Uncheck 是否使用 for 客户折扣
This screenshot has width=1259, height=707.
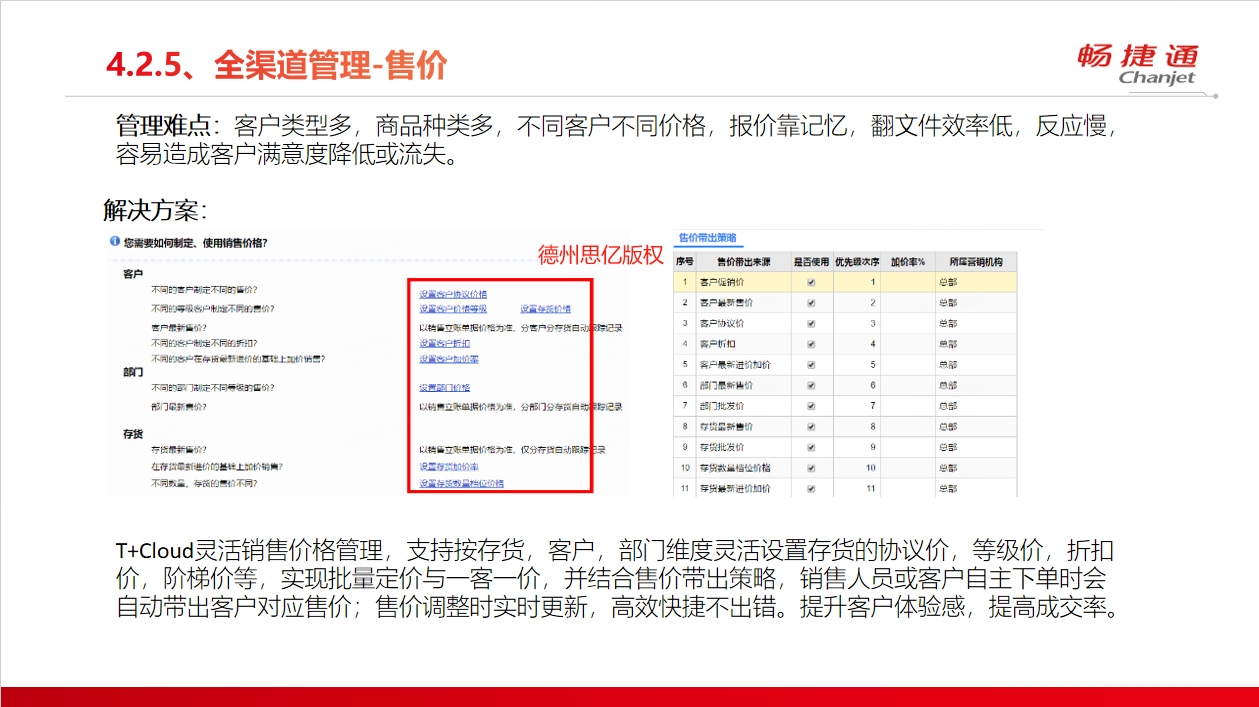coord(811,344)
